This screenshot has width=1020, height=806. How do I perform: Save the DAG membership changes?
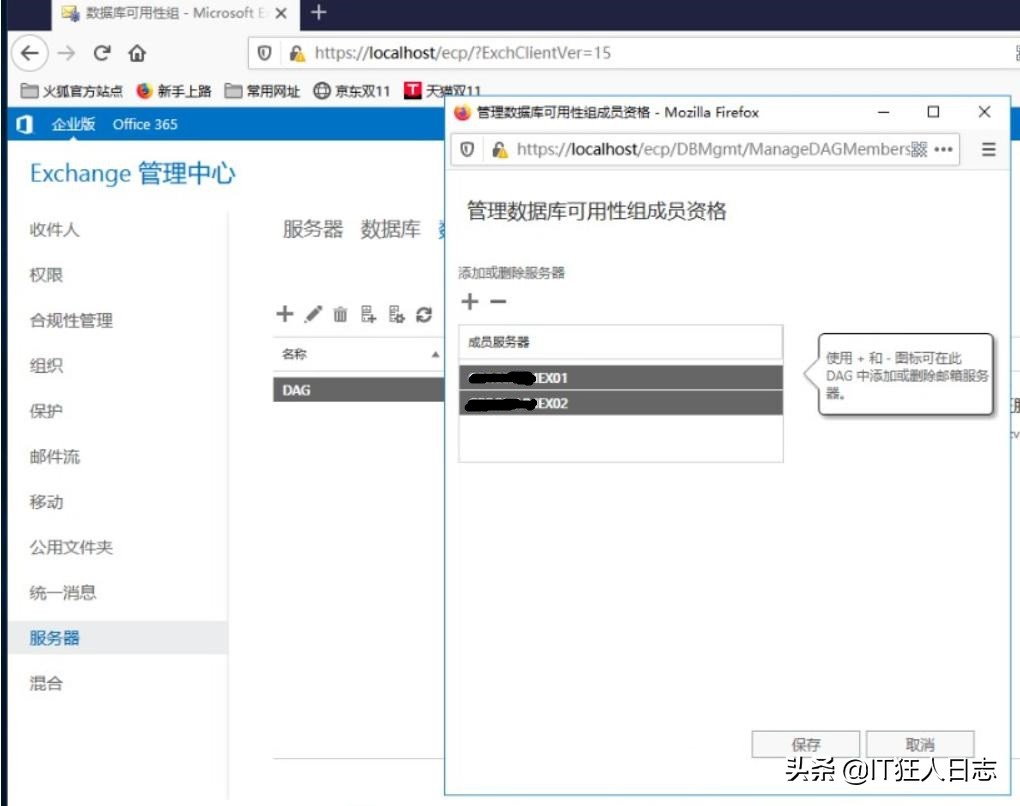tap(807, 744)
